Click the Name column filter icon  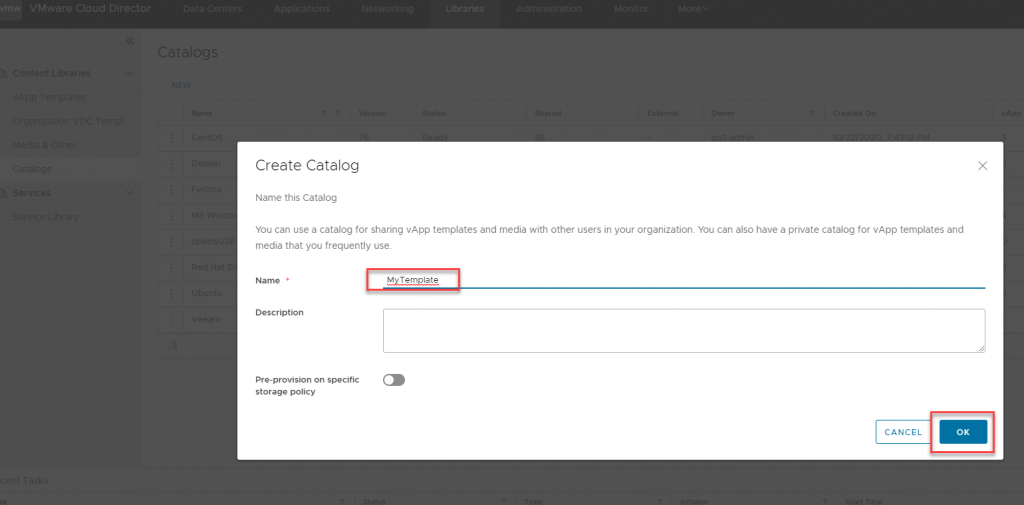click(338, 113)
